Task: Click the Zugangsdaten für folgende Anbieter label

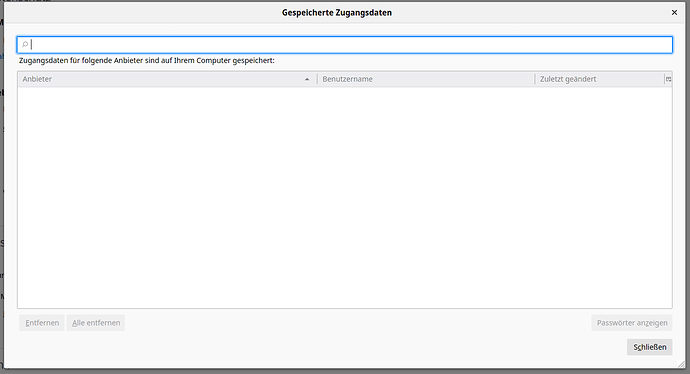Action: pos(147,60)
